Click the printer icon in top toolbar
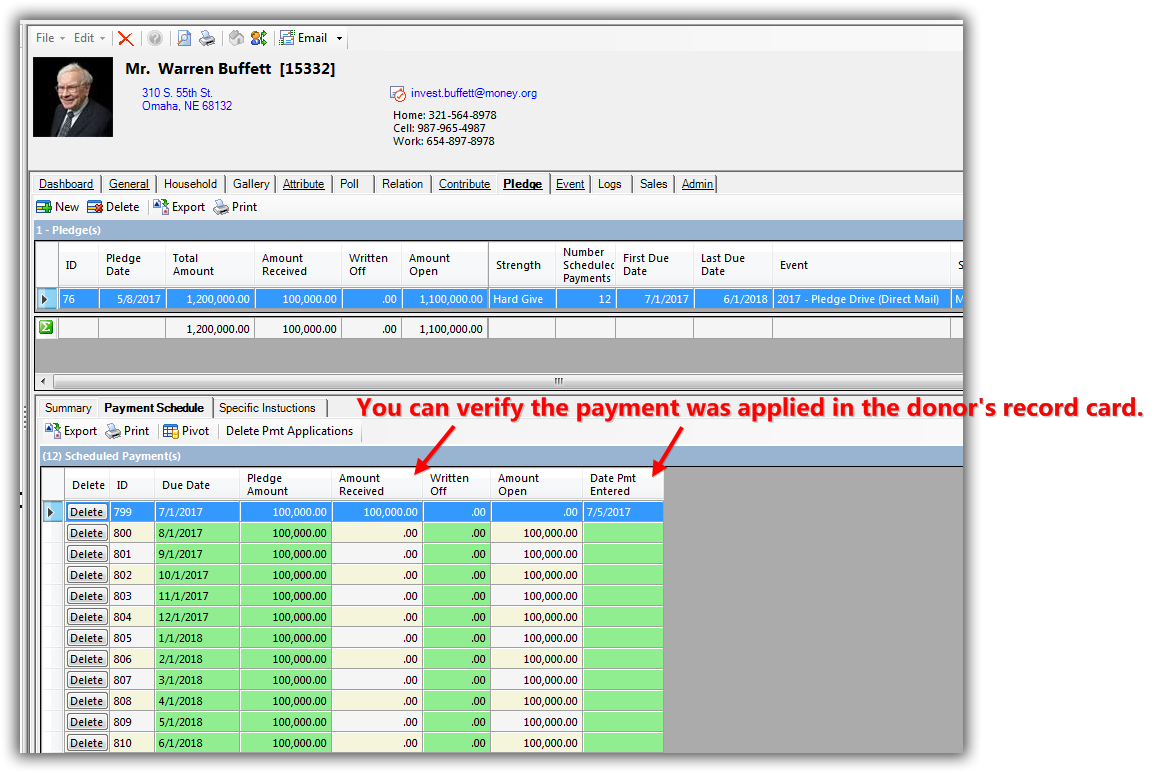Viewport: 1154px width, 773px height. pos(207,38)
